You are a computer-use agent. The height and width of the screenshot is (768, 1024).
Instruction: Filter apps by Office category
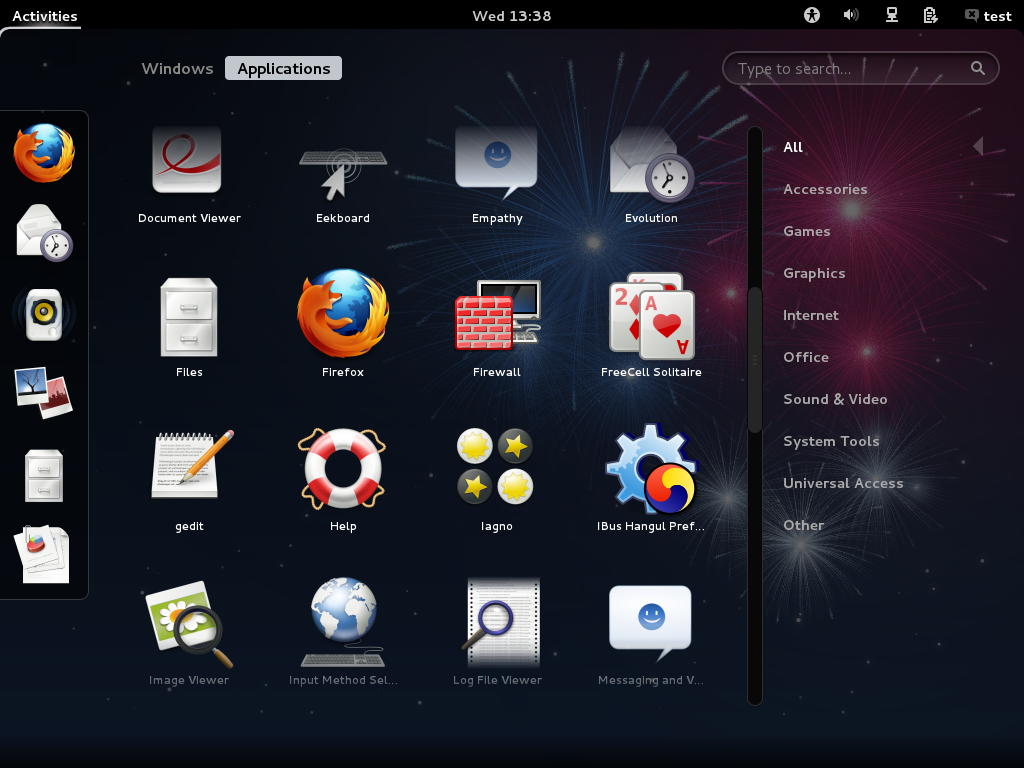pyautogui.click(x=806, y=357)
